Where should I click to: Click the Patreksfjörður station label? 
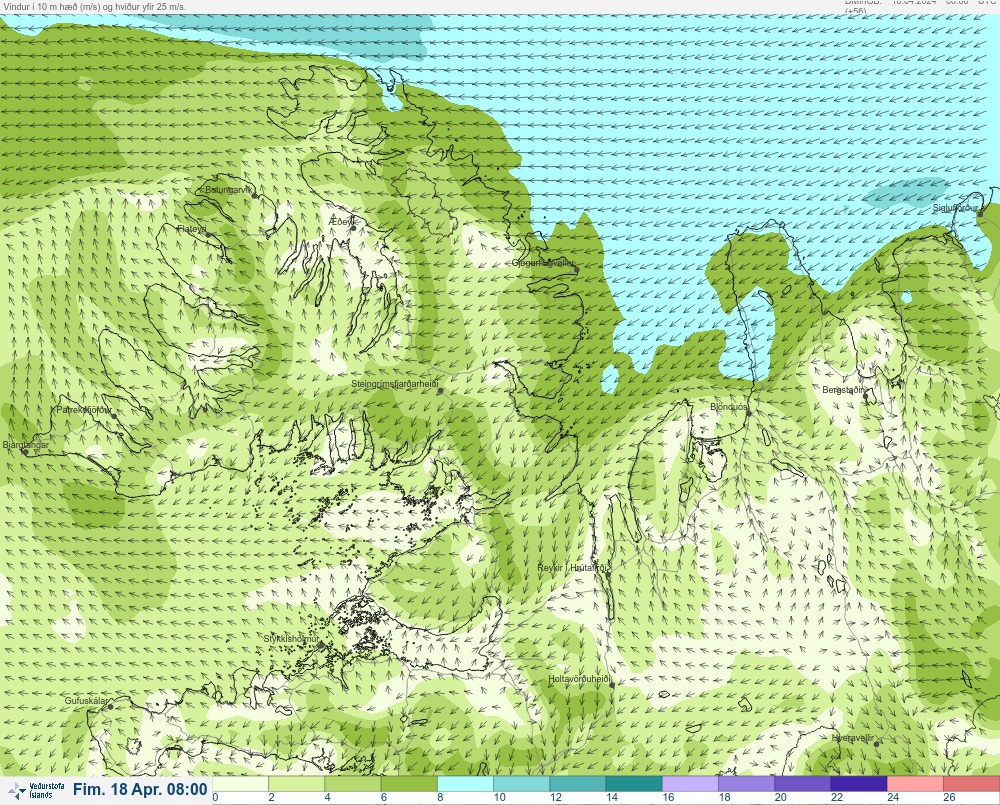(x=84, y=410)
